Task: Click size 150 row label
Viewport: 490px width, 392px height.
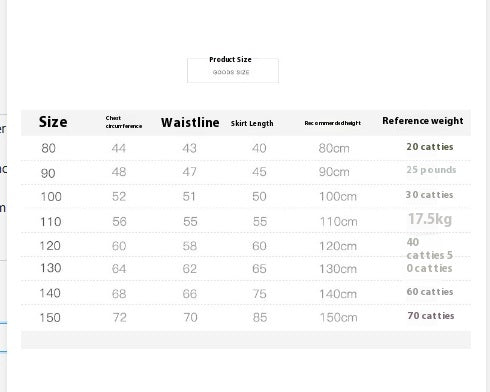Action: [50, 317]
